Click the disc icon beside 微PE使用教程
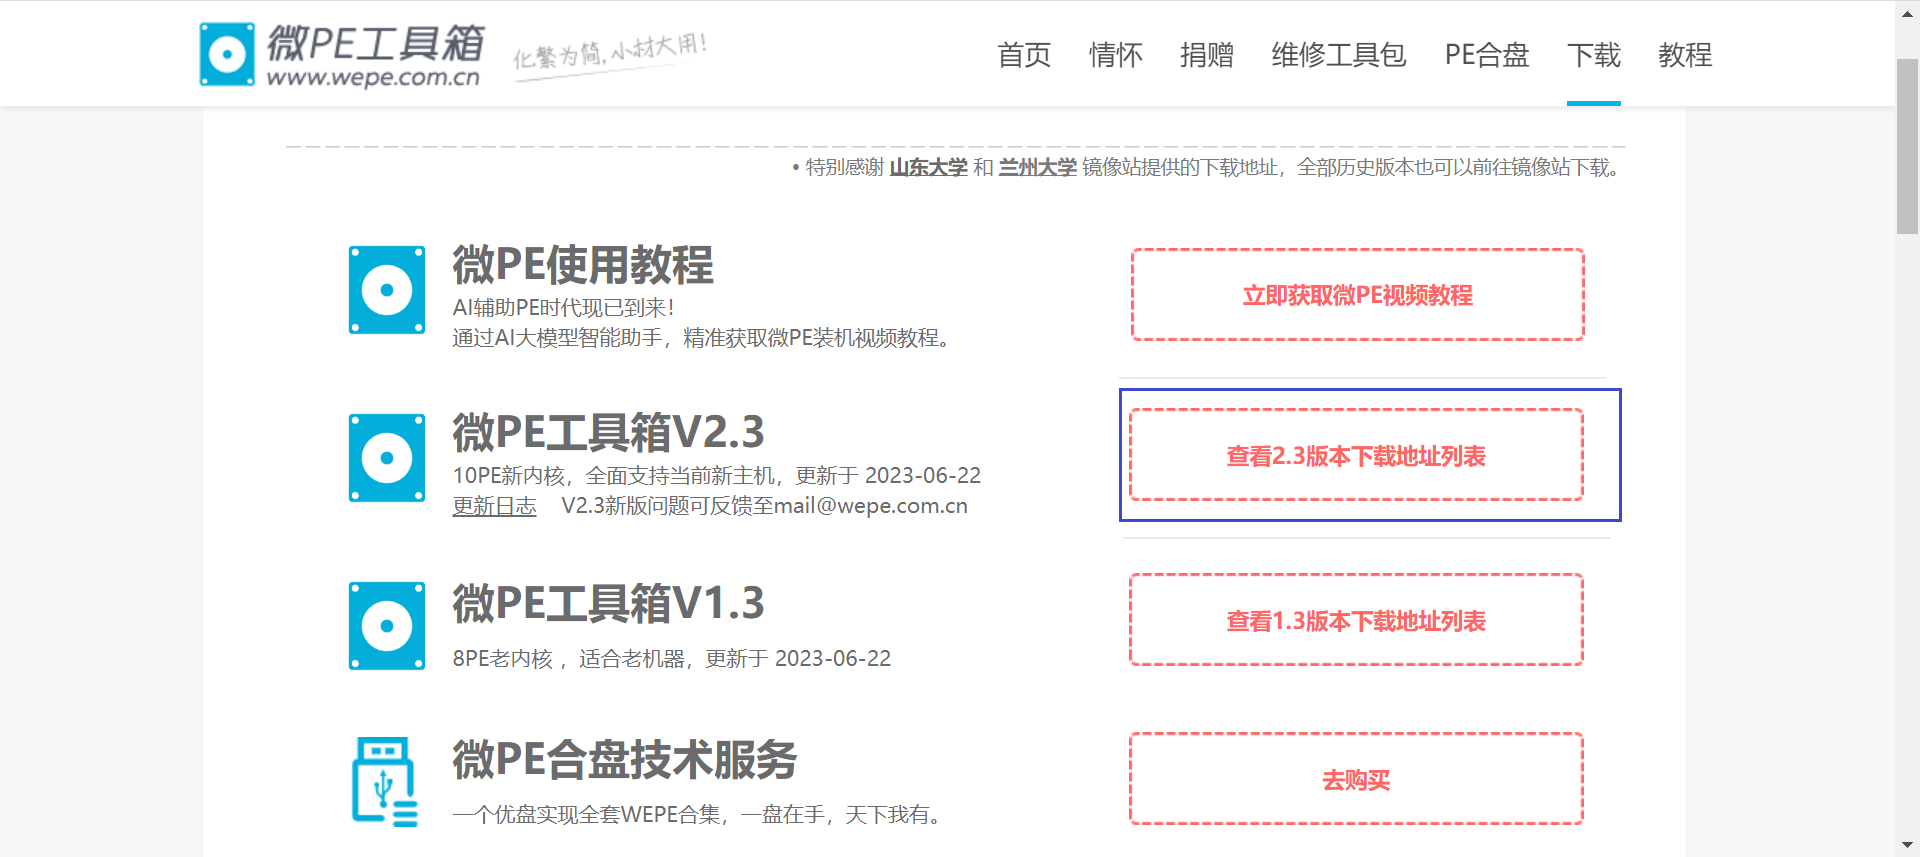Viewport: 1920px width, 857px height. (x=387, y=290)
